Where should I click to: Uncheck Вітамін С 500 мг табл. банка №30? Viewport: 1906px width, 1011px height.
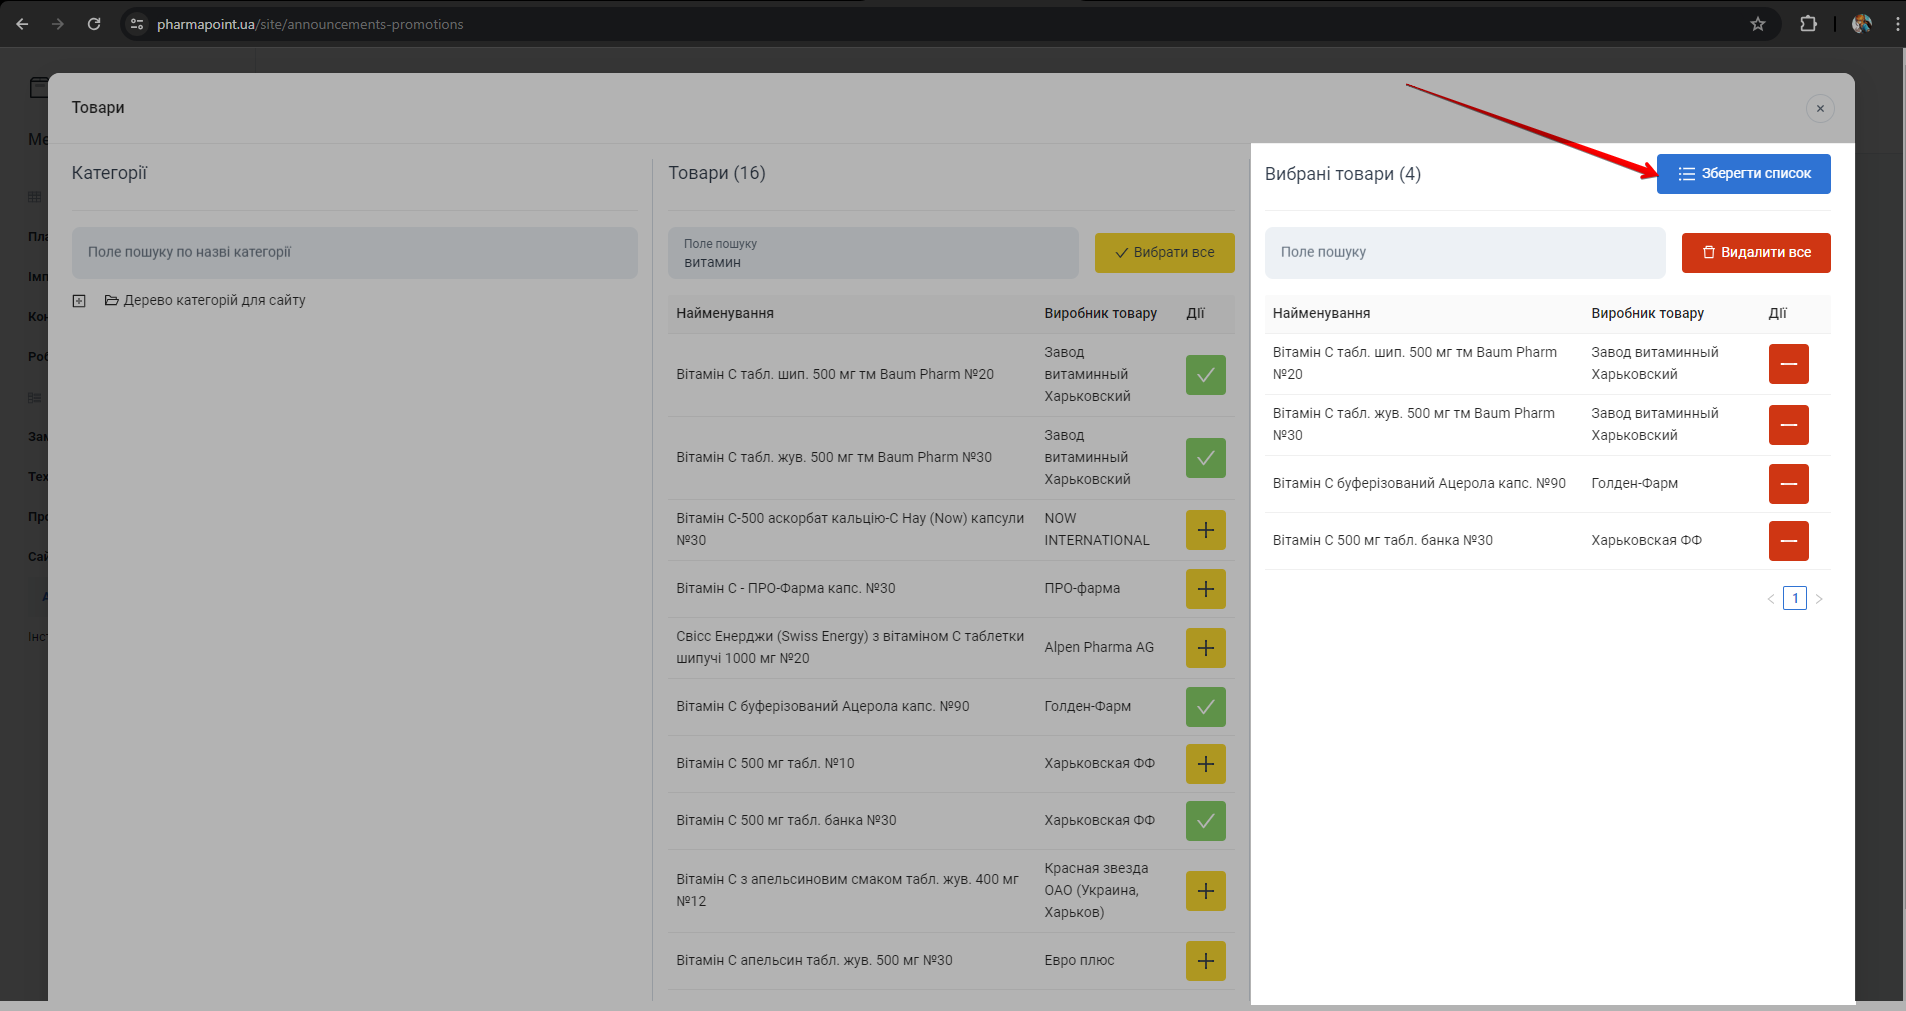click(1205, 821)
